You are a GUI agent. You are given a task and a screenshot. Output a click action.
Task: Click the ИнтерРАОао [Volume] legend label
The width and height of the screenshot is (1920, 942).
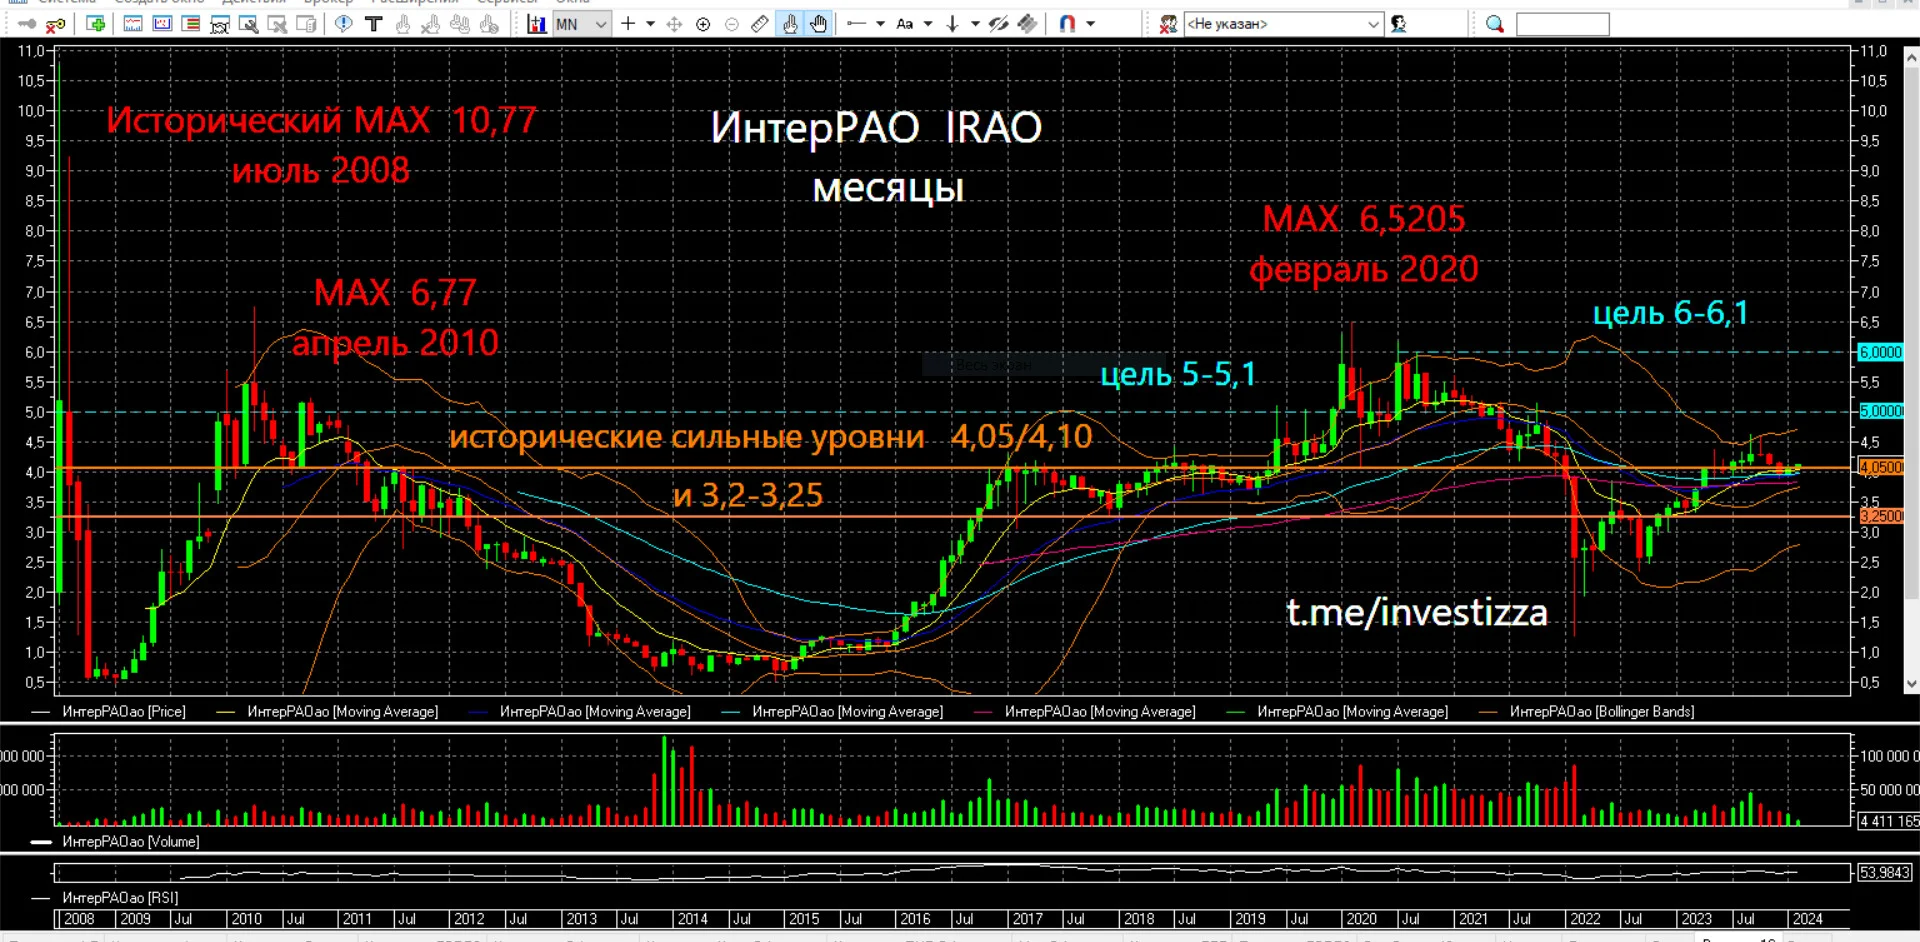pos(131,842)
